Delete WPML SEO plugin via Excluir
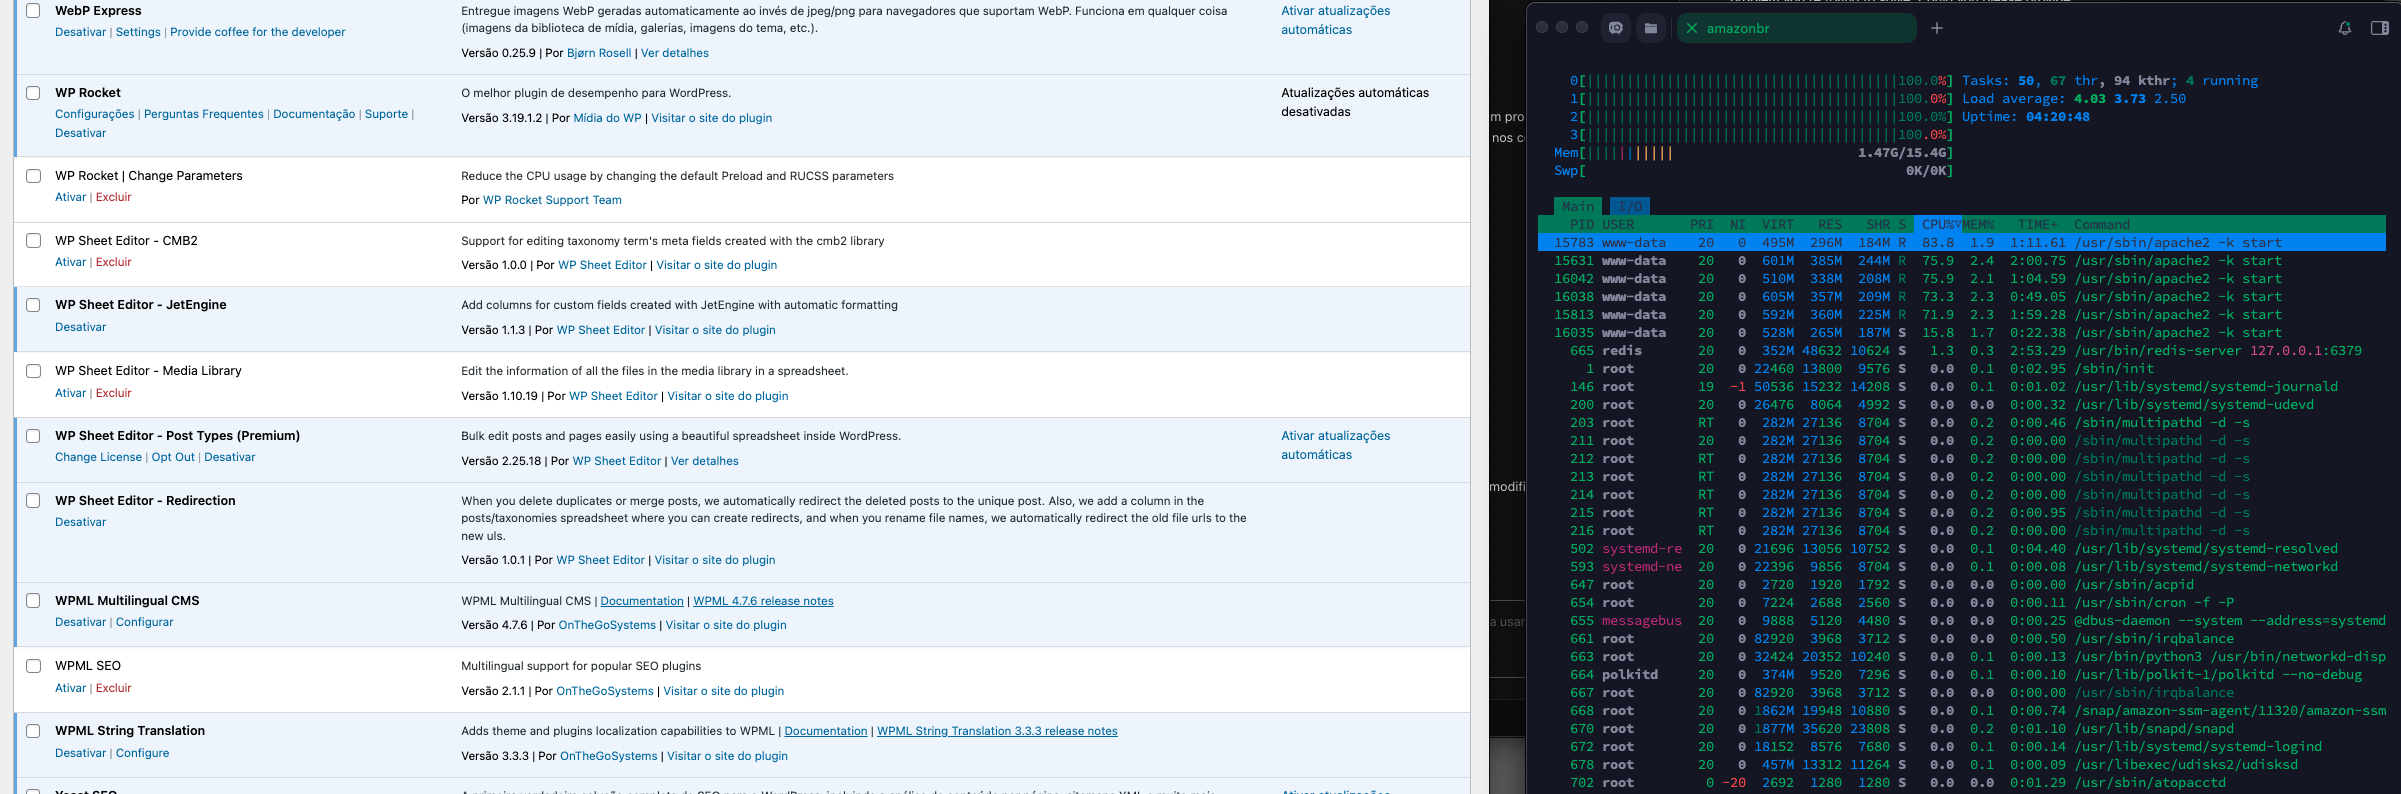The width and height of the screenshot is (2401, 794). coord(114,688)
